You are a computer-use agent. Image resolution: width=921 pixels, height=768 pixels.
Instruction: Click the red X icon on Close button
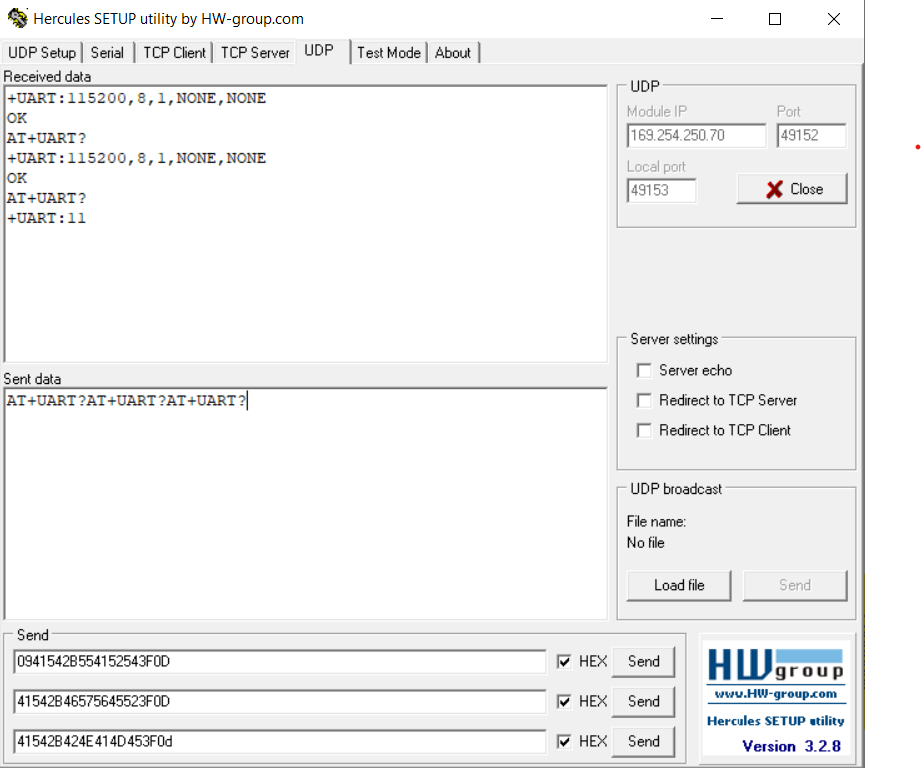(x=772, y=190)
